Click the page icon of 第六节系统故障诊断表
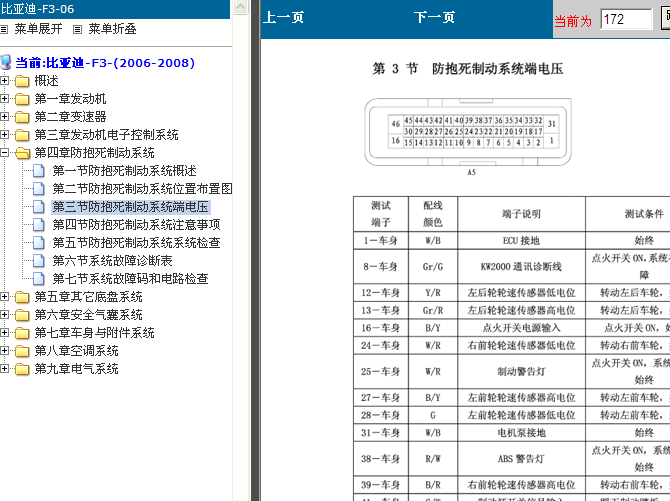Image resolution: width=670 pixels, height=501 pixels. coord(38,260)
